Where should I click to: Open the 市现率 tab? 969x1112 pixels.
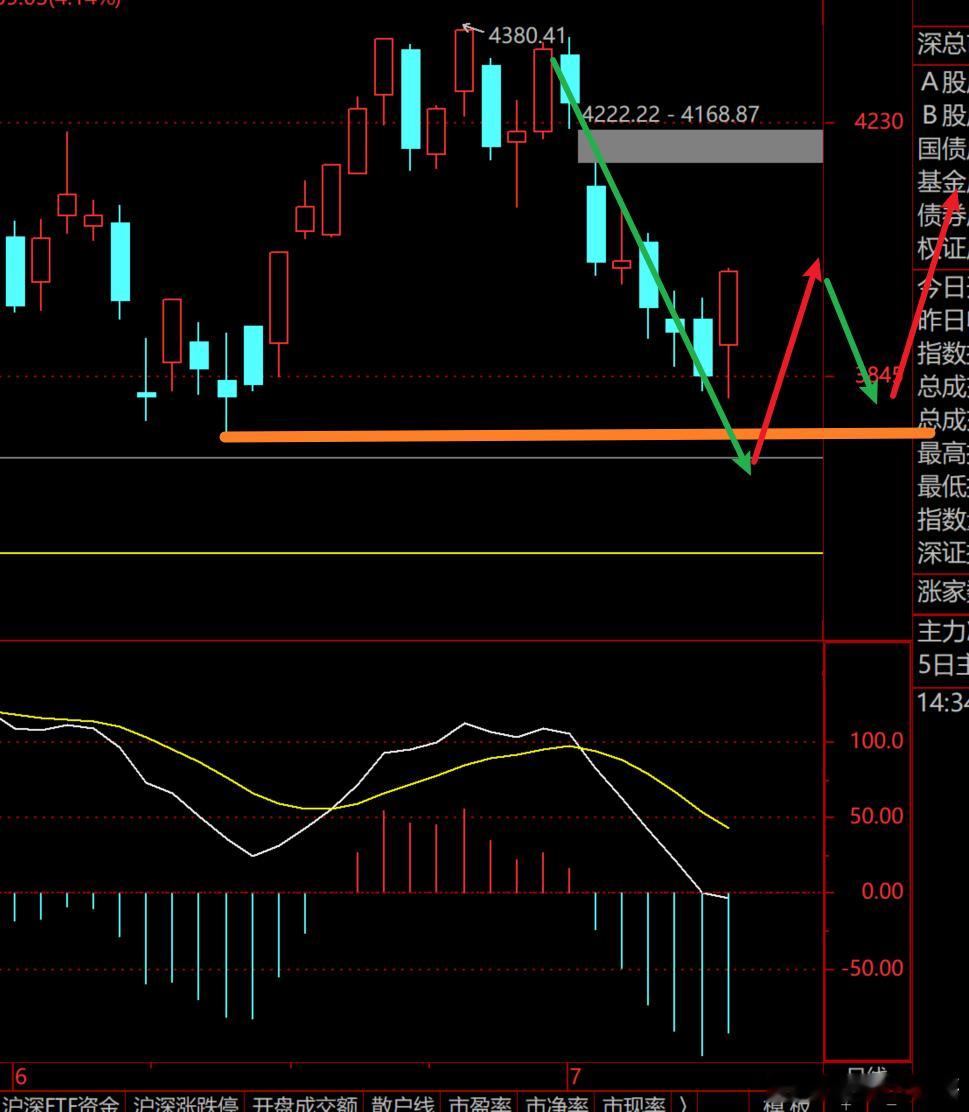(633, 1103)
